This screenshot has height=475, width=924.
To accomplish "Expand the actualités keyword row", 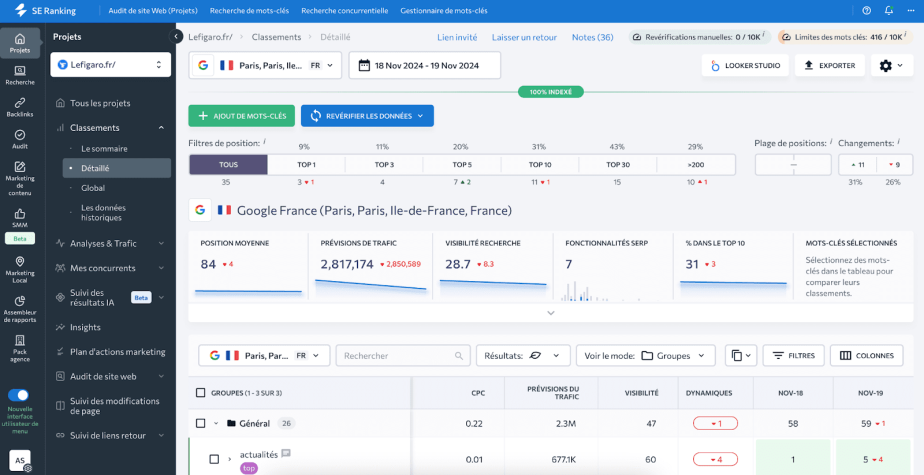I will [229, 458].
